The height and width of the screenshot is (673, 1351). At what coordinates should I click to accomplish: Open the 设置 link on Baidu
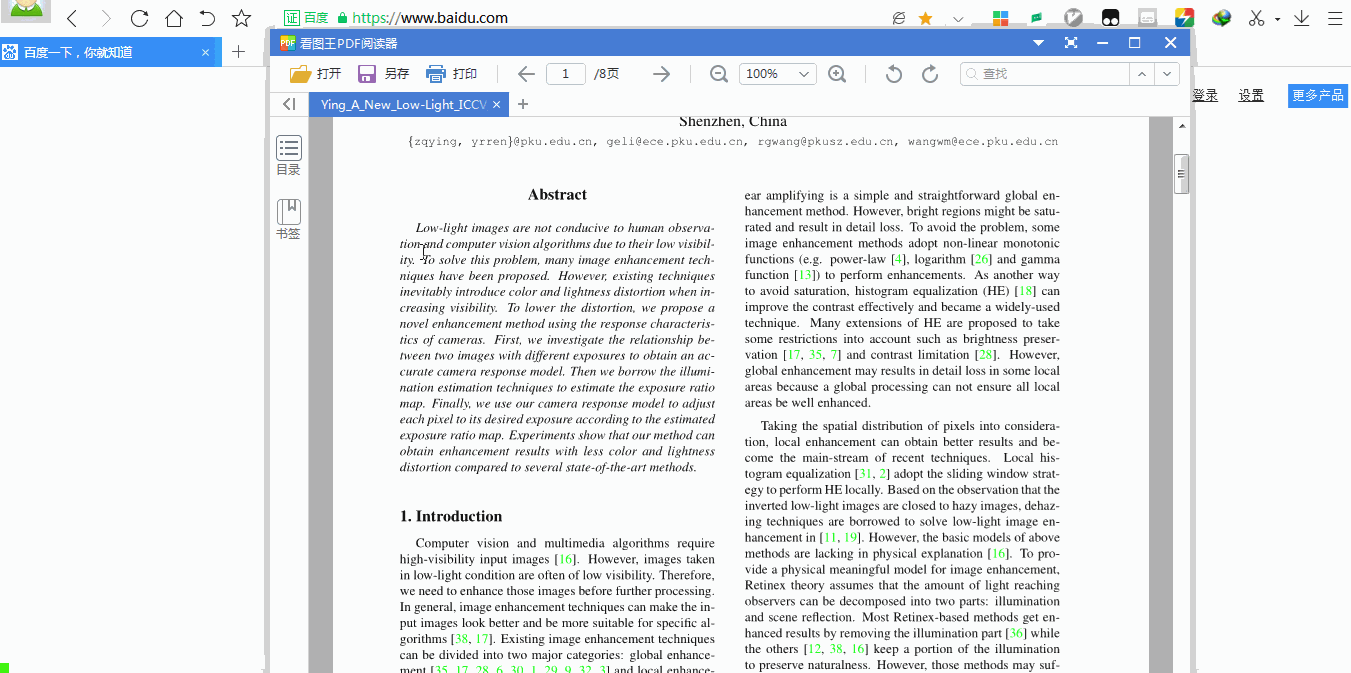pos(1251,96)
